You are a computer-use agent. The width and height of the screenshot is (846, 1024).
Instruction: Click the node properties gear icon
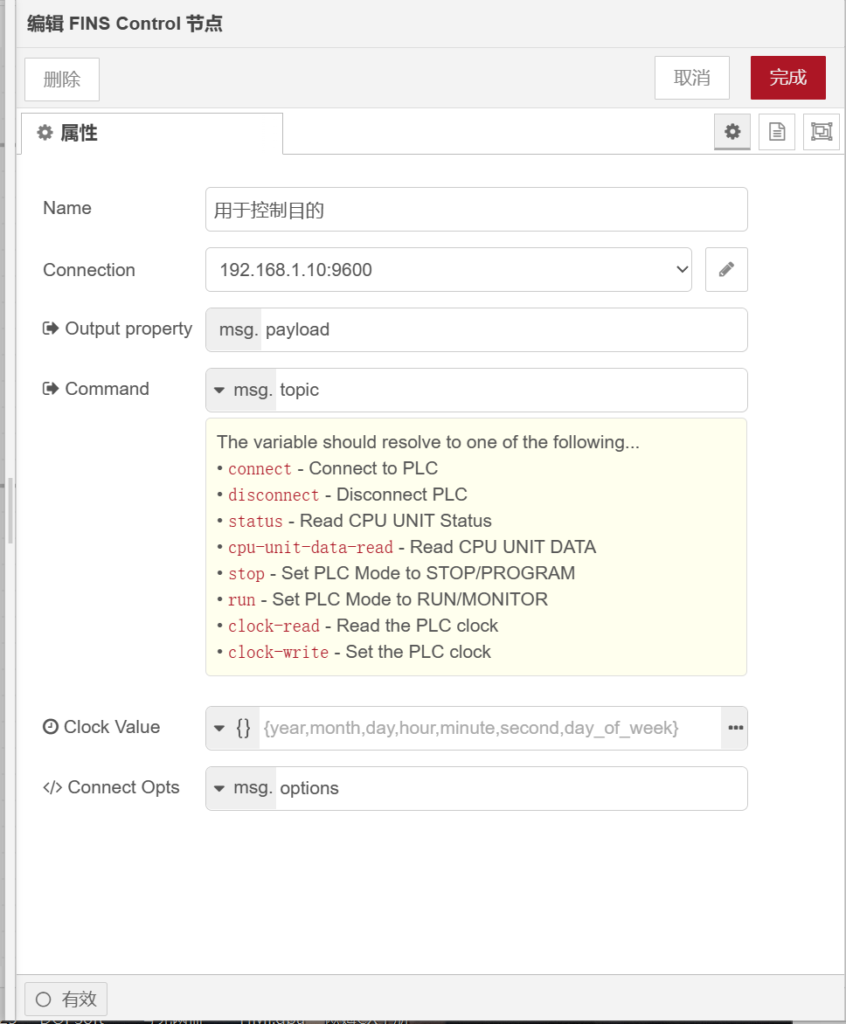(732, 132)
